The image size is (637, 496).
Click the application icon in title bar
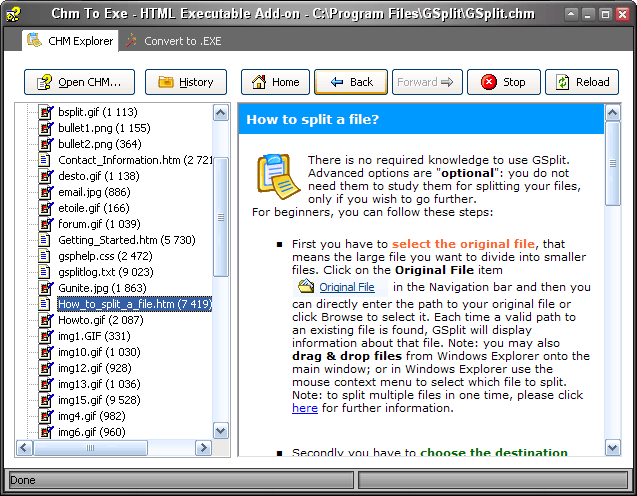13,14
